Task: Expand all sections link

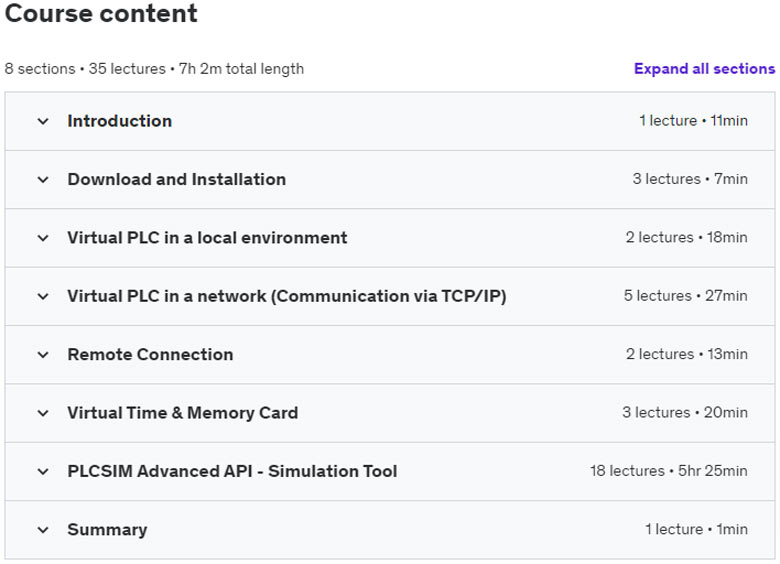Action: click(704, 69)
